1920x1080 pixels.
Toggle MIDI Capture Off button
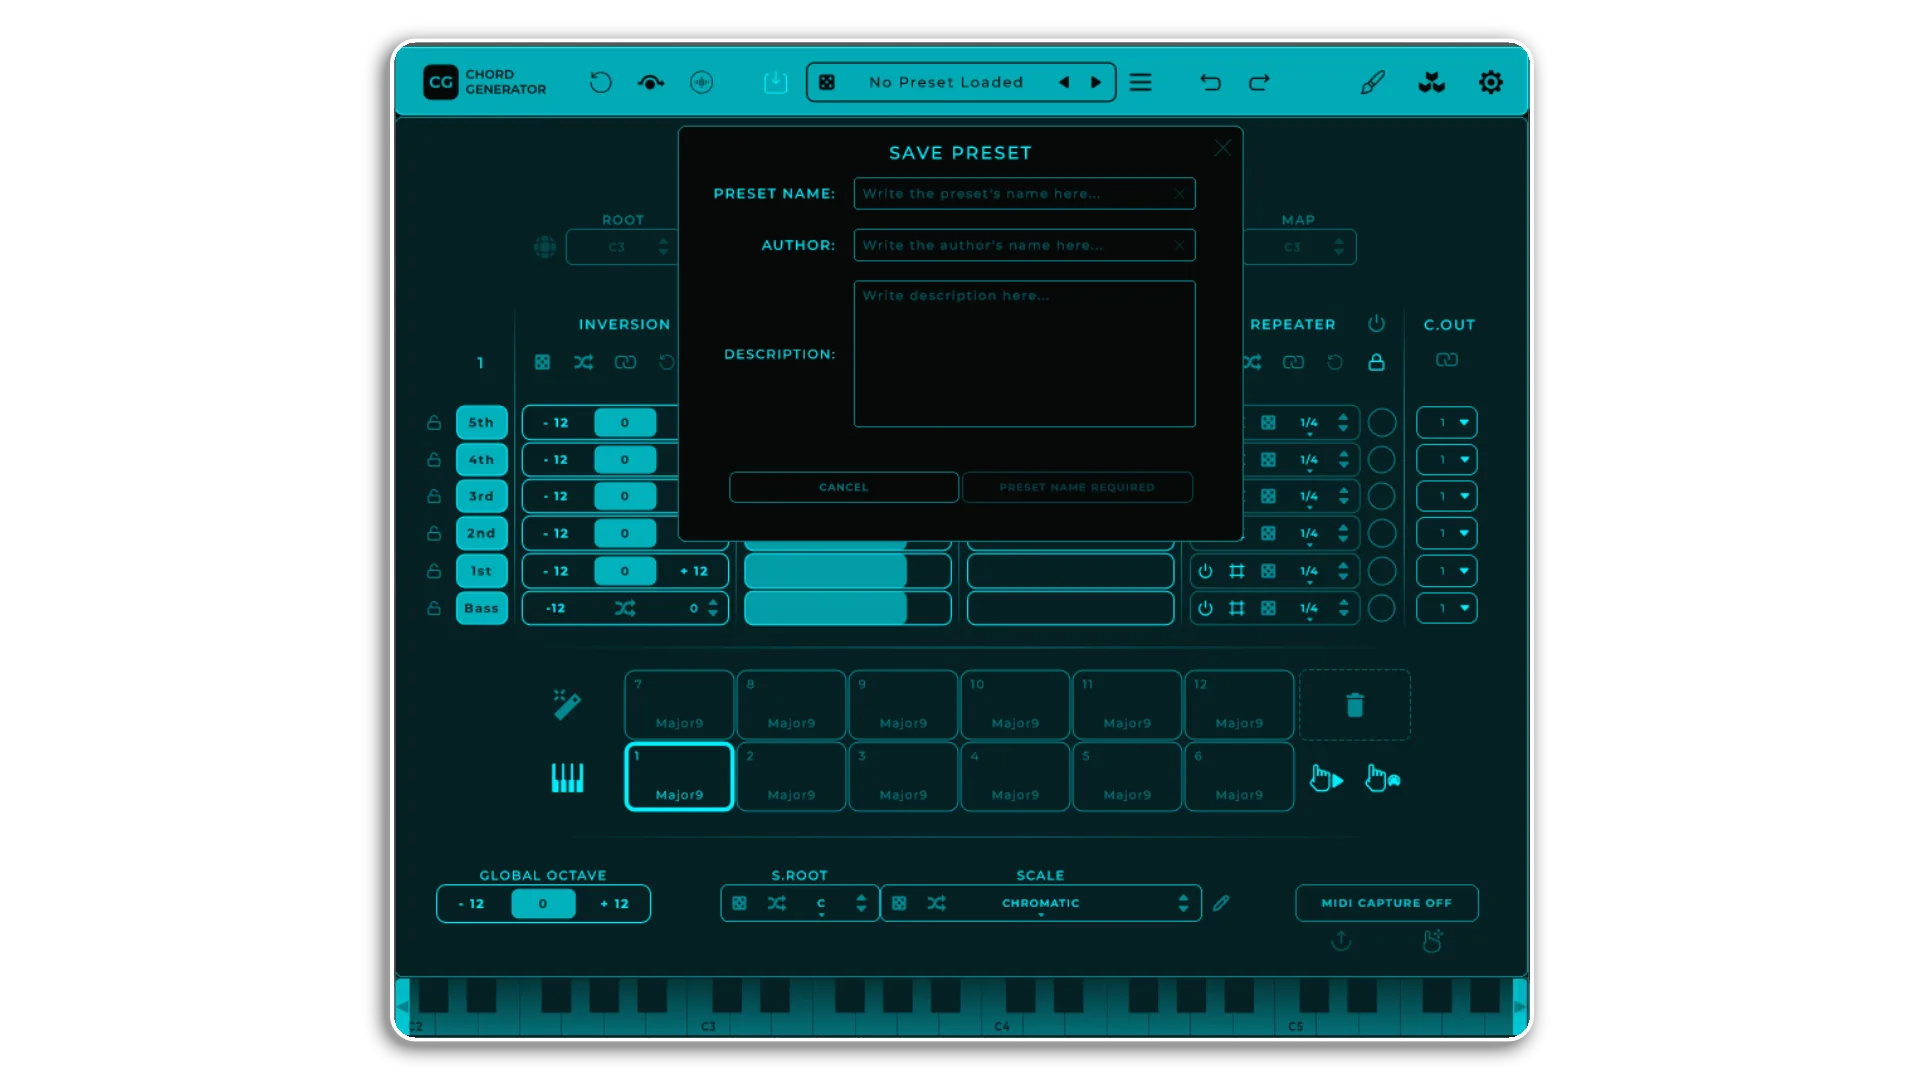click(1386, 903)
